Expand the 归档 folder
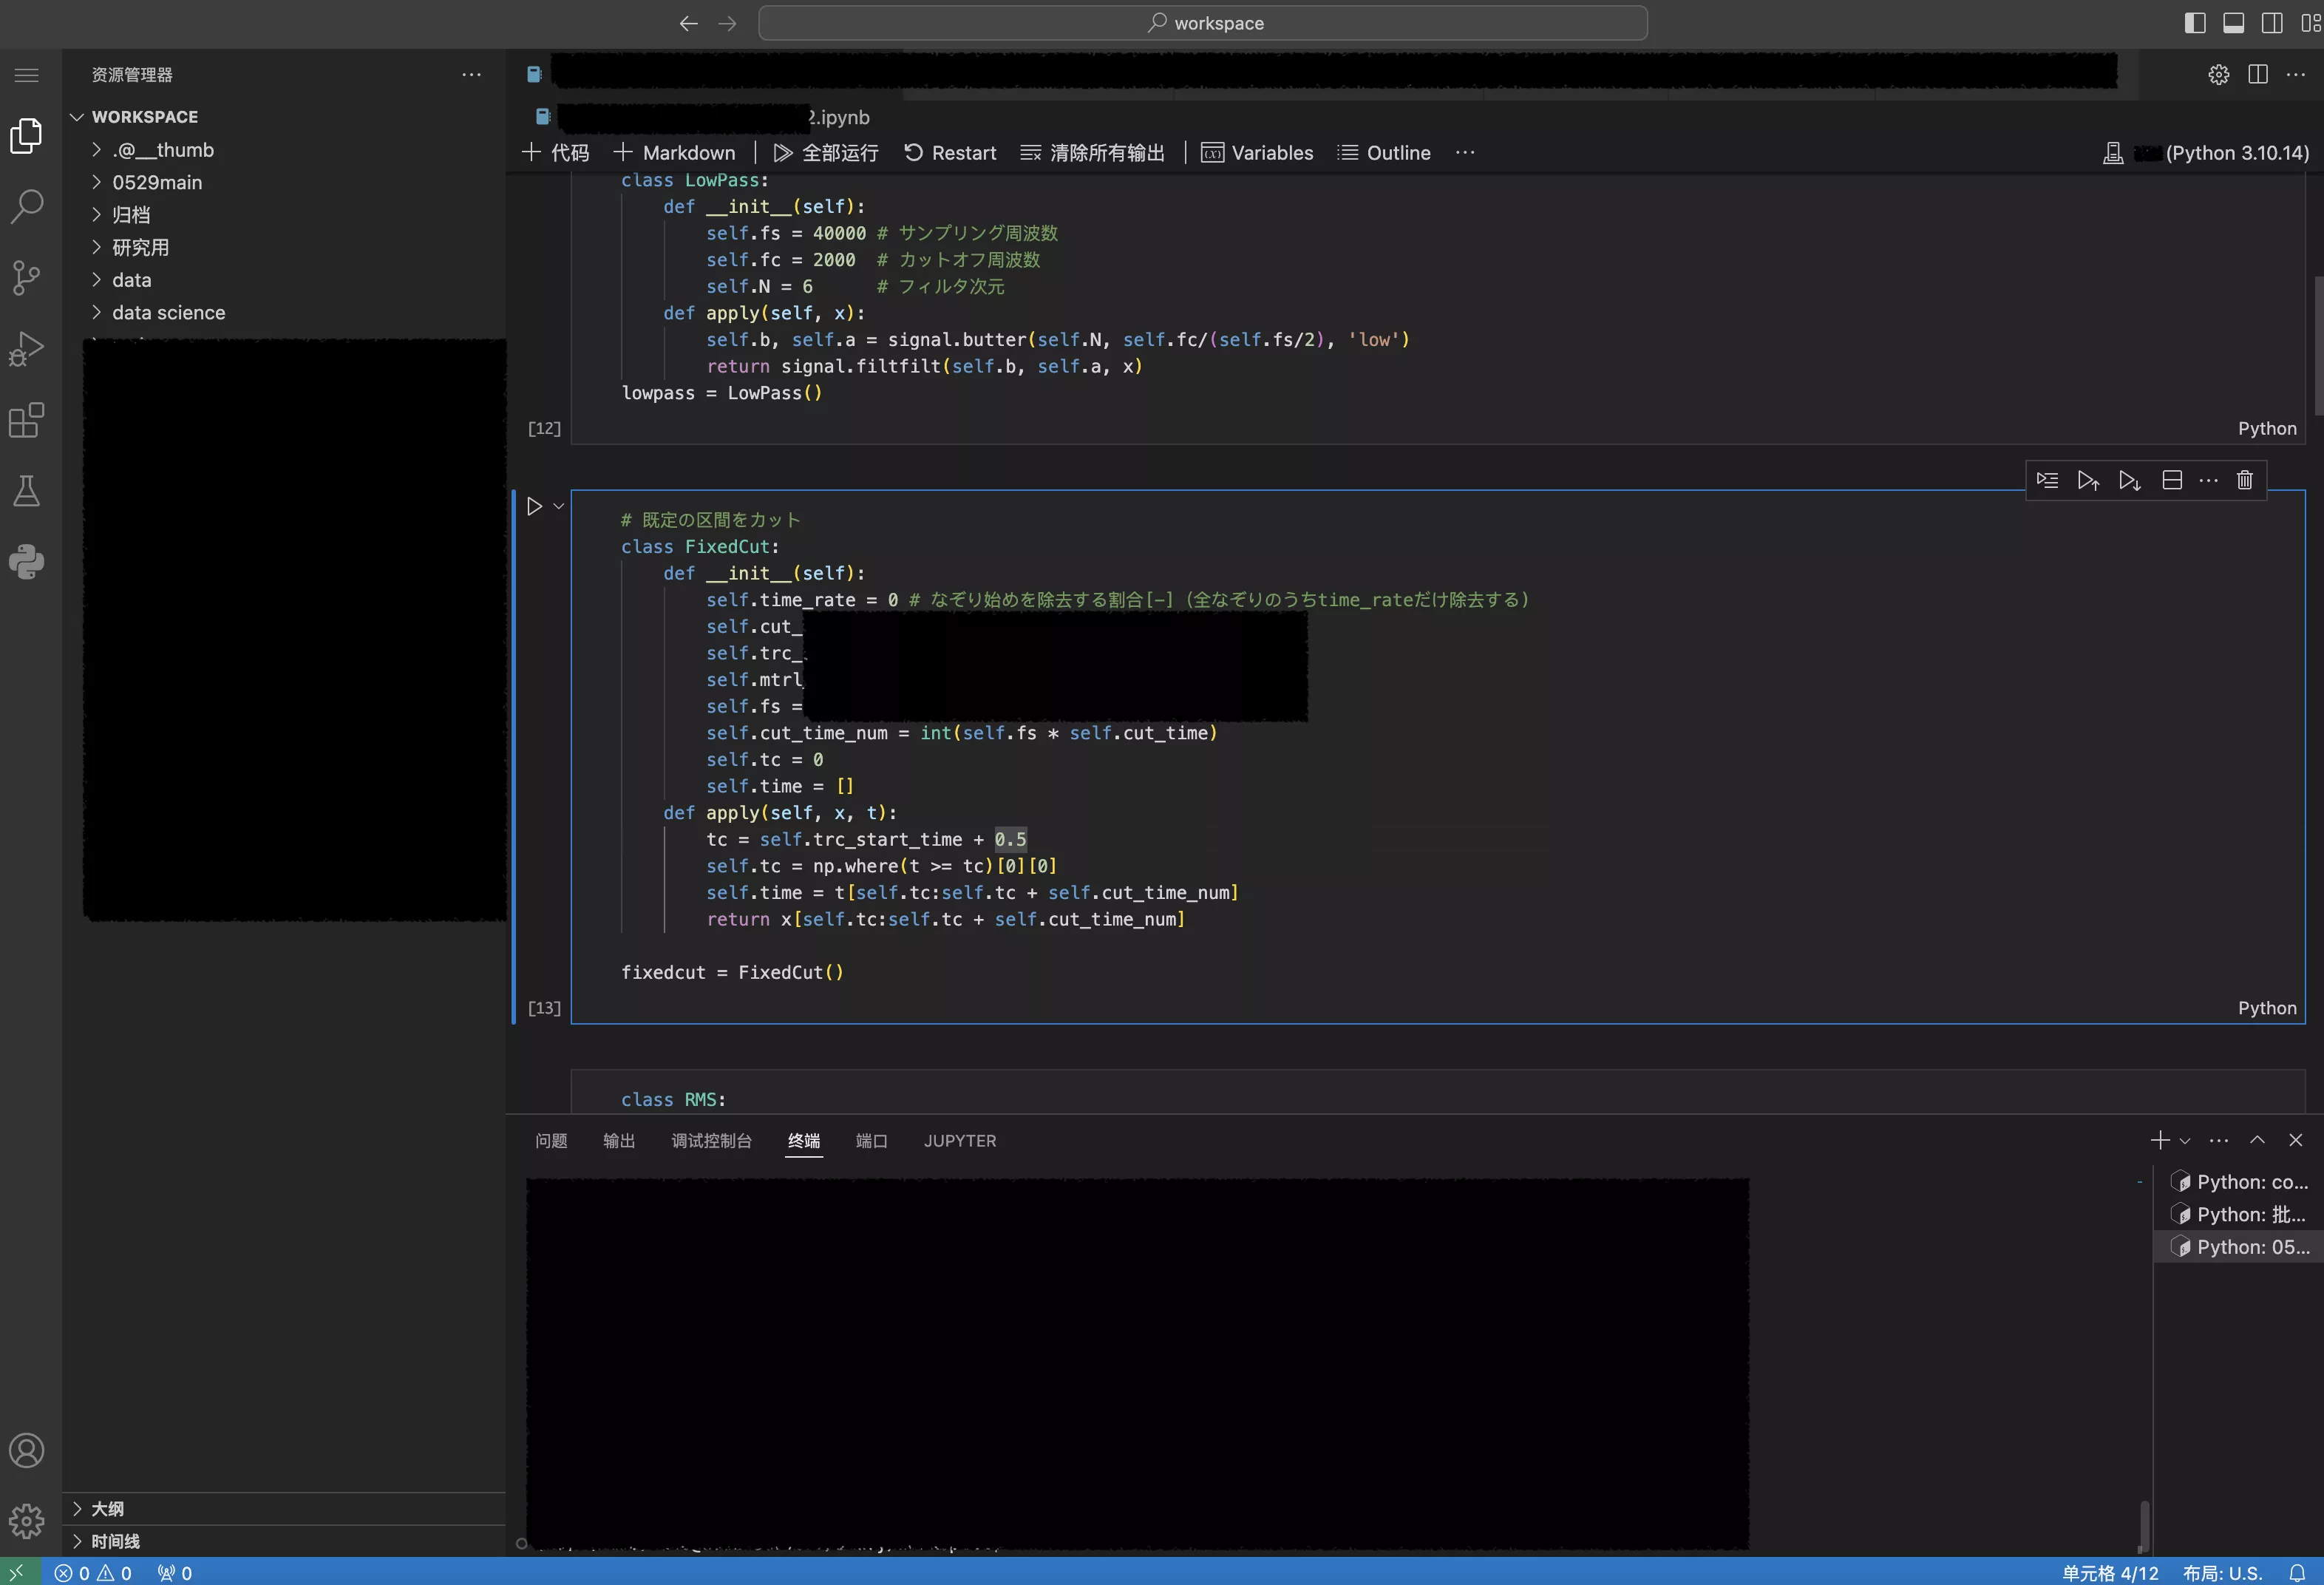The image size is (2324, 1585). click(284, 215)
